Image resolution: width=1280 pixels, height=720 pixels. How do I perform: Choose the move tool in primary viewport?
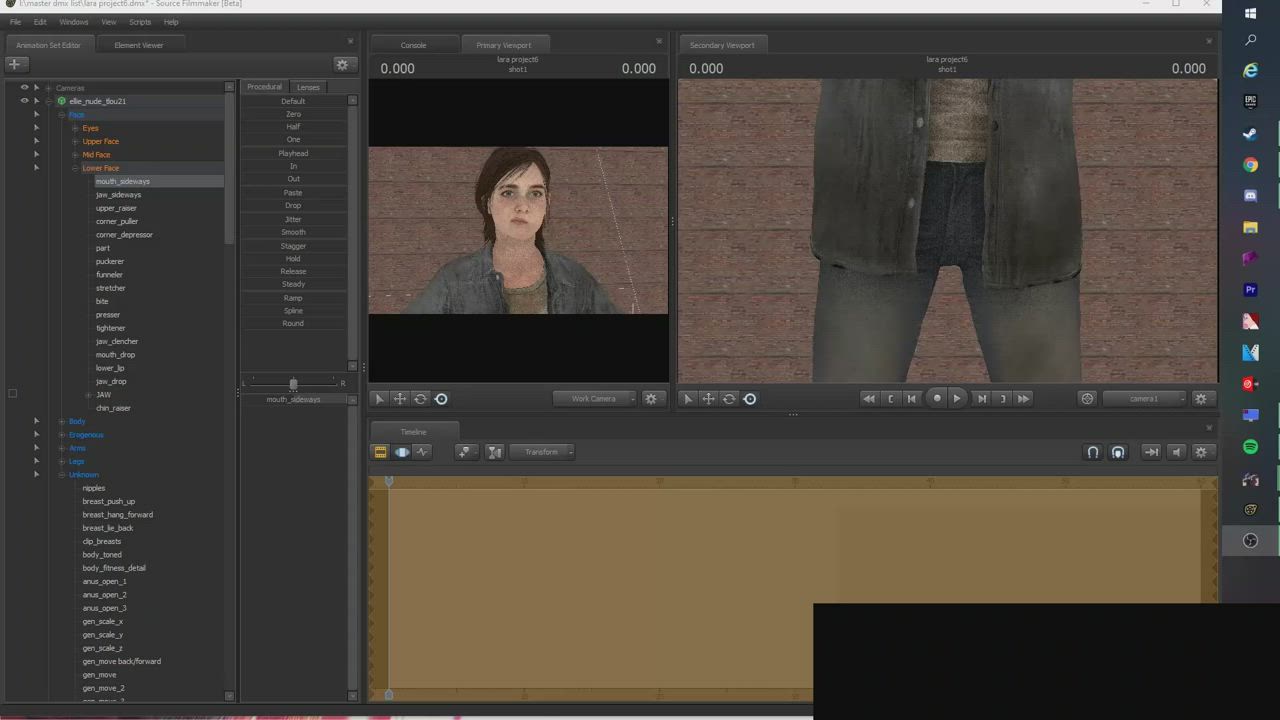tap(400, 399)
